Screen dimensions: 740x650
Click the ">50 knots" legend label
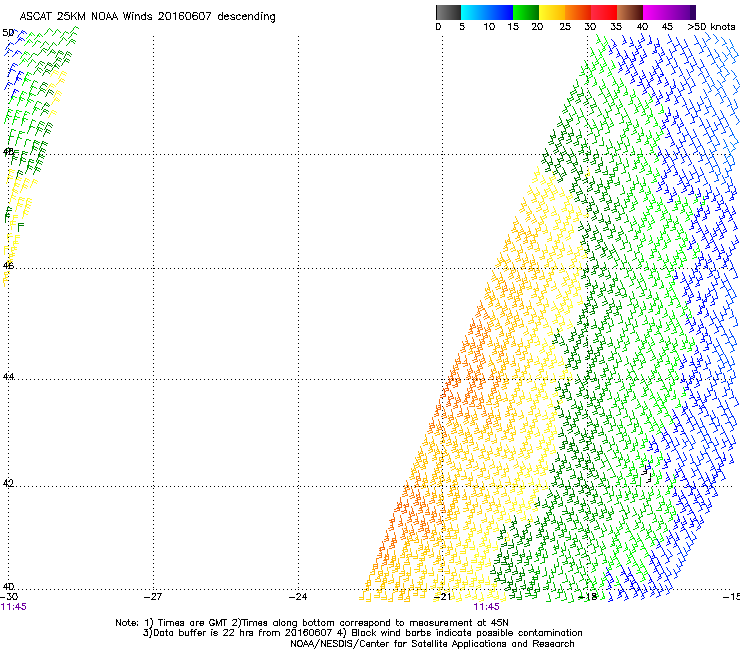pyautogui.click(x=711, y=27)
